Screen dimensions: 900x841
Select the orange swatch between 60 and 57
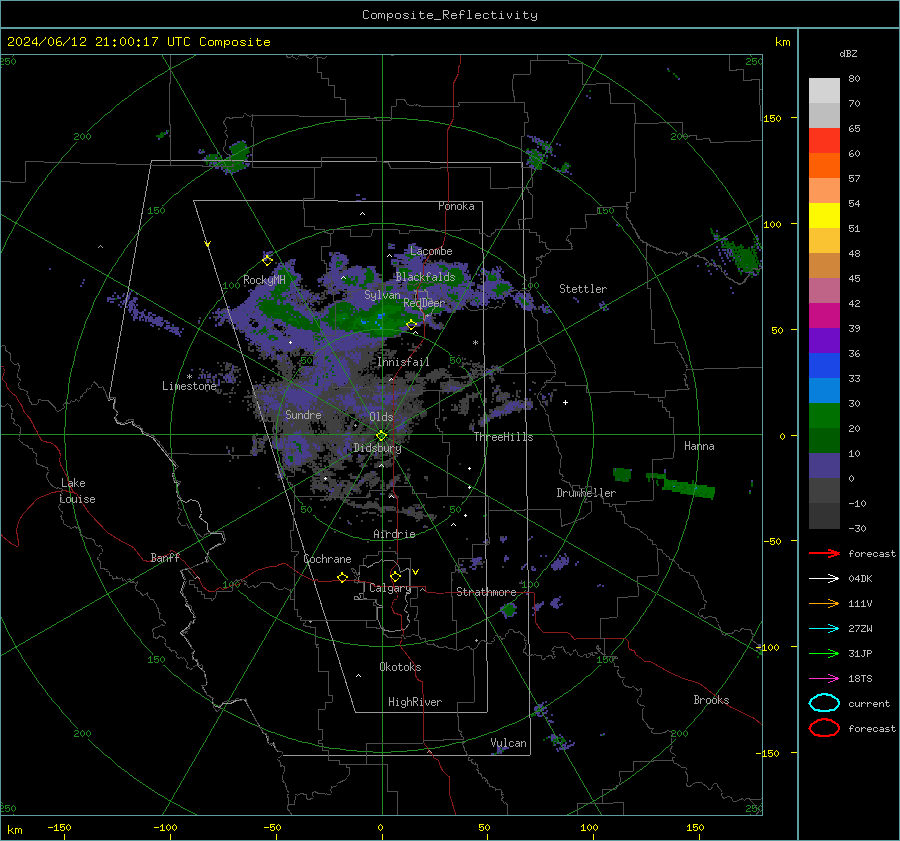click(x=824, y=166)
